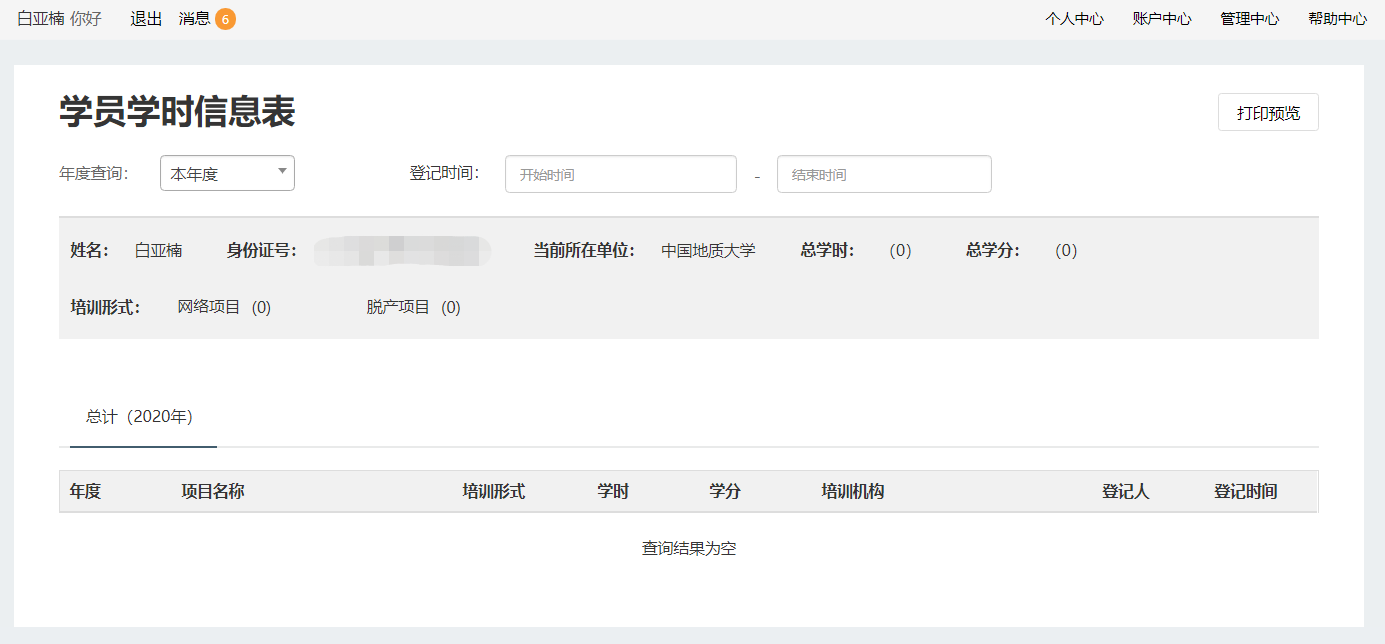This screenshot has height=644, width=1385.
Task: Click the 培训形式 column header
Action: pos(493,491)
